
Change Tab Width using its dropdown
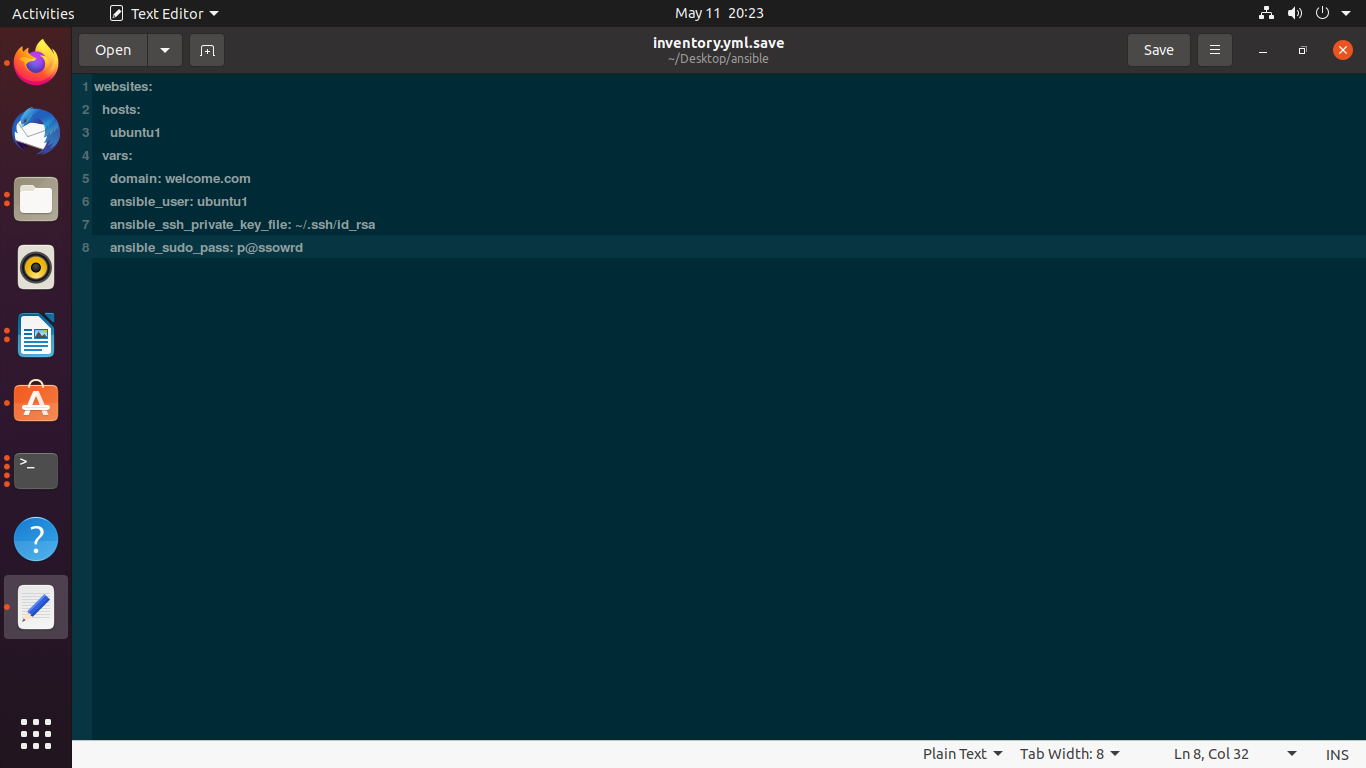pyautogui.click(x=1069, y=754)
